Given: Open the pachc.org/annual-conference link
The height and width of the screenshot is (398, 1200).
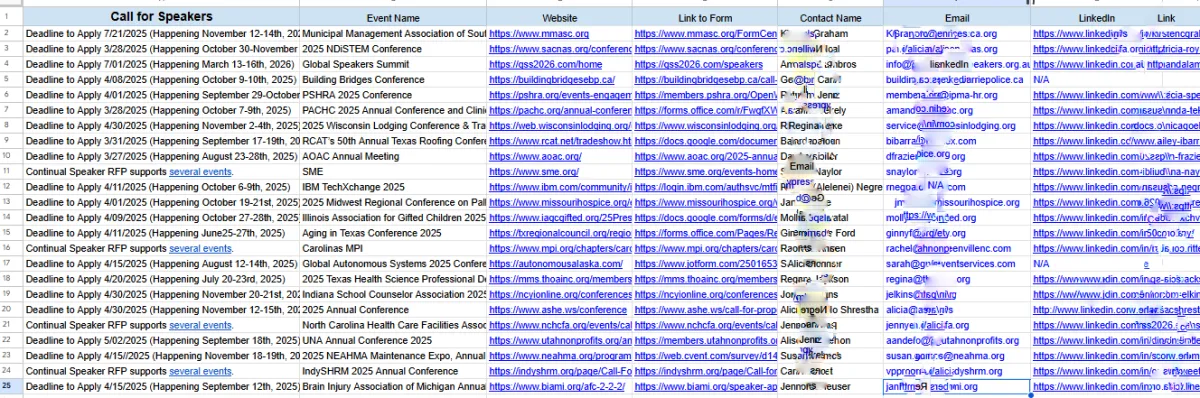Looking at the screenshot, I should pyautogui.click(x=560, y=110).
